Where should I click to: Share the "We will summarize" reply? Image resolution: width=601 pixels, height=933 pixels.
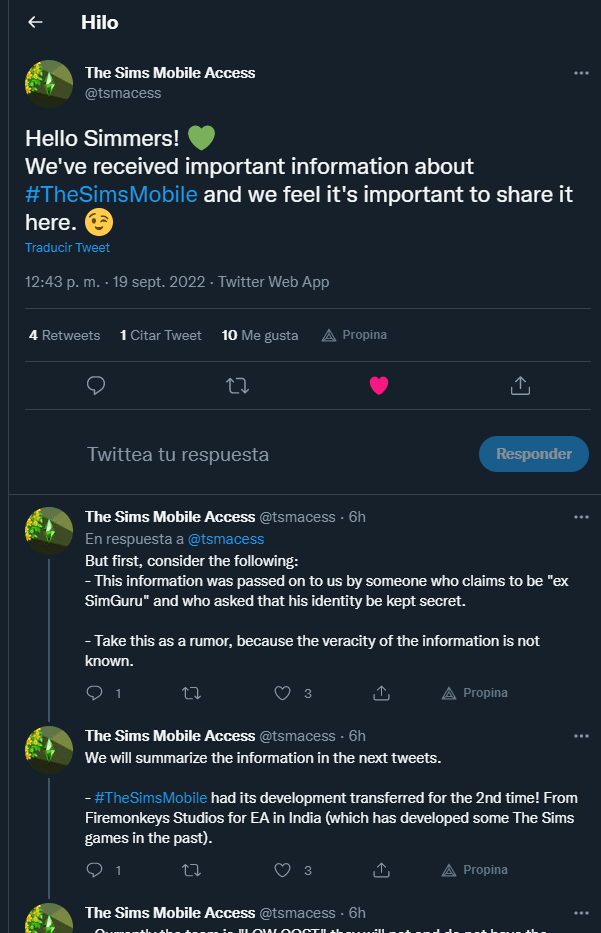[381, 870]
